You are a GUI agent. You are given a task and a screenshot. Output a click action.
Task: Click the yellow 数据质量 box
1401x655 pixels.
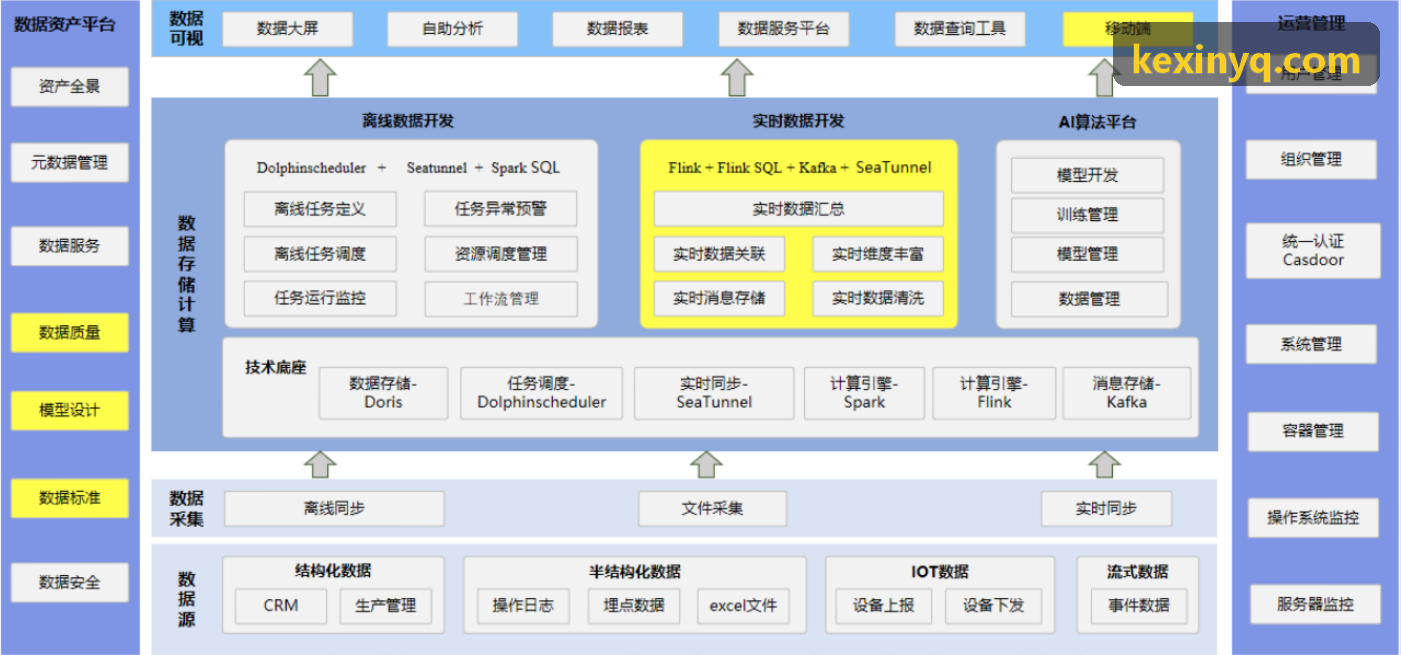70,333
